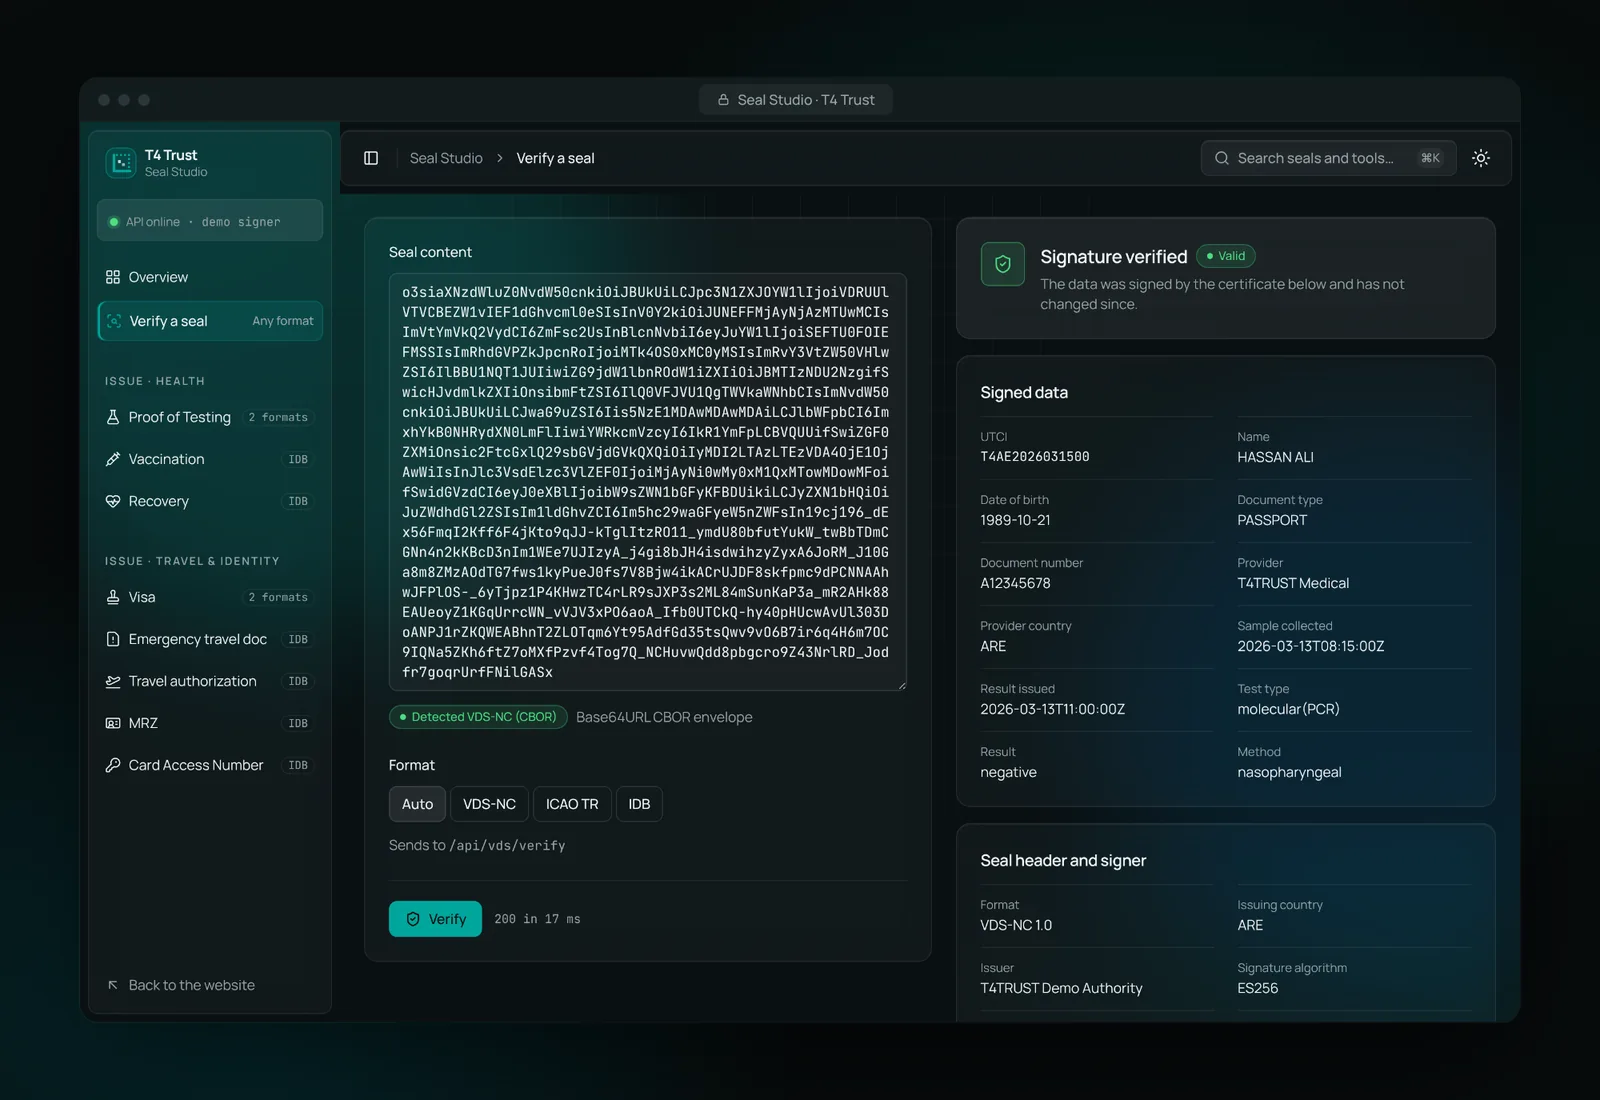This screenshot has width=1600, height=1100.
Task: Select IDB format option
Action: [639, 804]
